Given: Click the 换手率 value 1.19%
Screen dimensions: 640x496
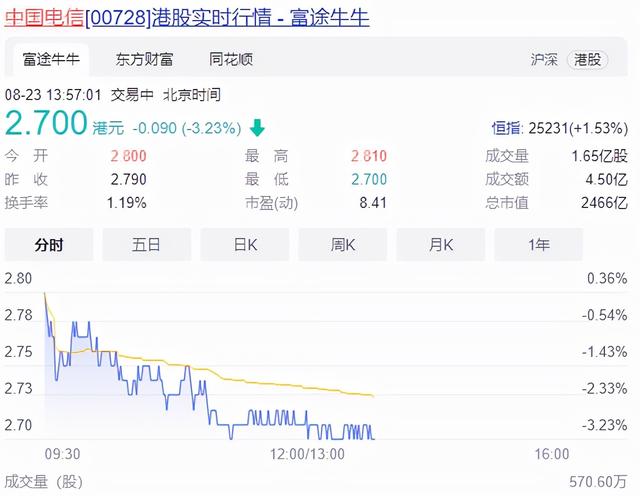Looking at the screenshot, I should coord(127,202).
